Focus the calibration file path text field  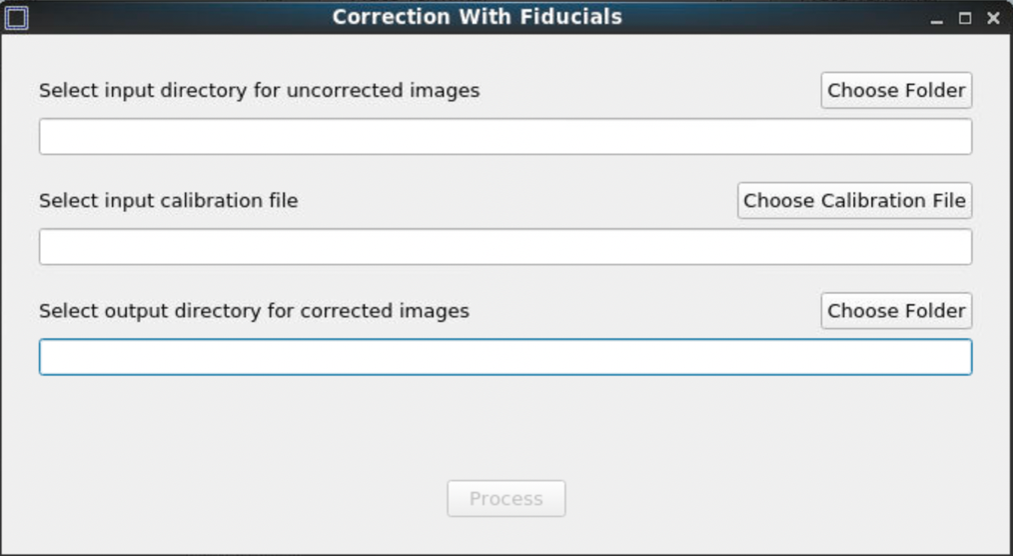(x=505, y=247)
